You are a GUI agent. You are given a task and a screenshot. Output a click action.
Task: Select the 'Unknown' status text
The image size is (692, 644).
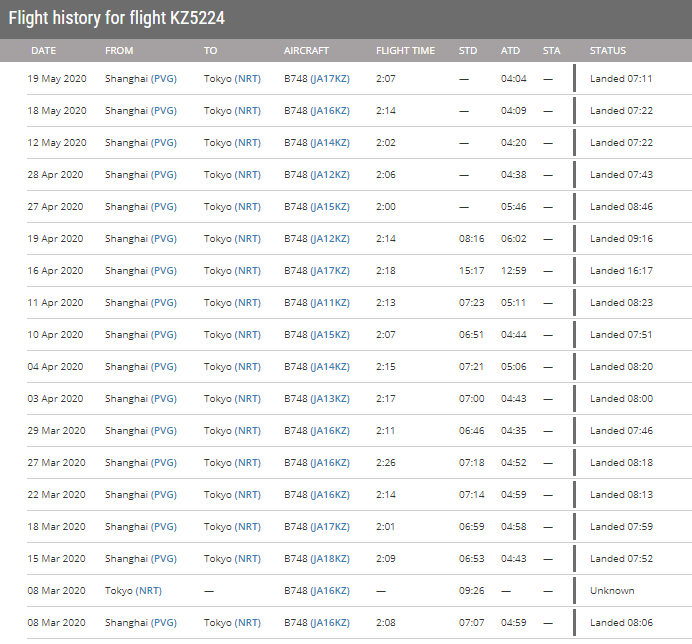point(612,591)
